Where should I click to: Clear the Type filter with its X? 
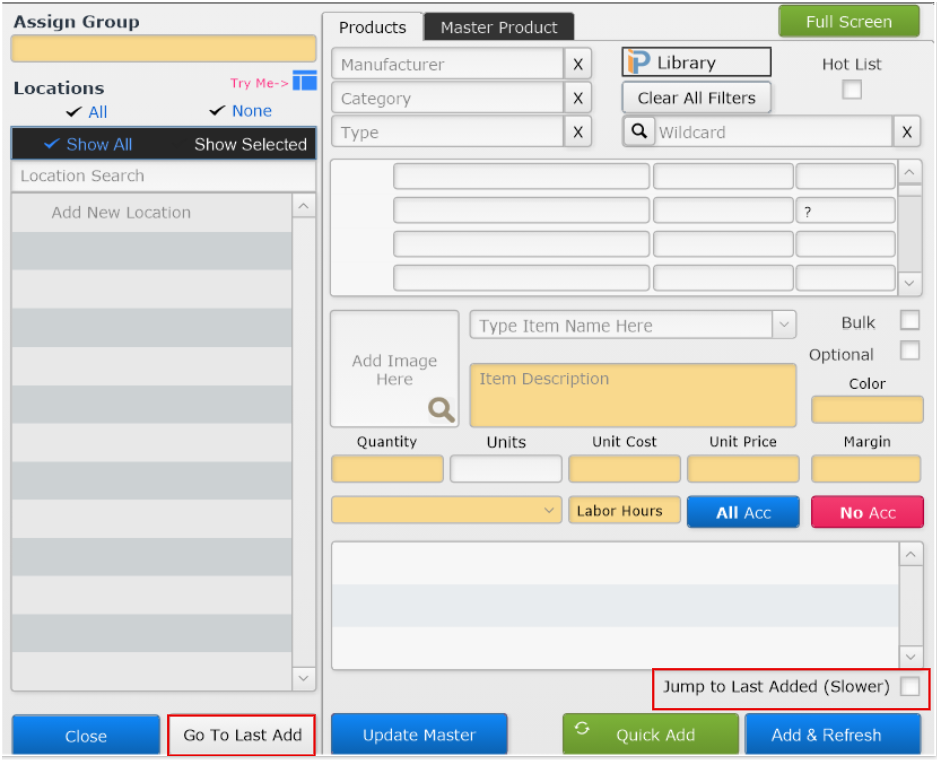[577, 132]
